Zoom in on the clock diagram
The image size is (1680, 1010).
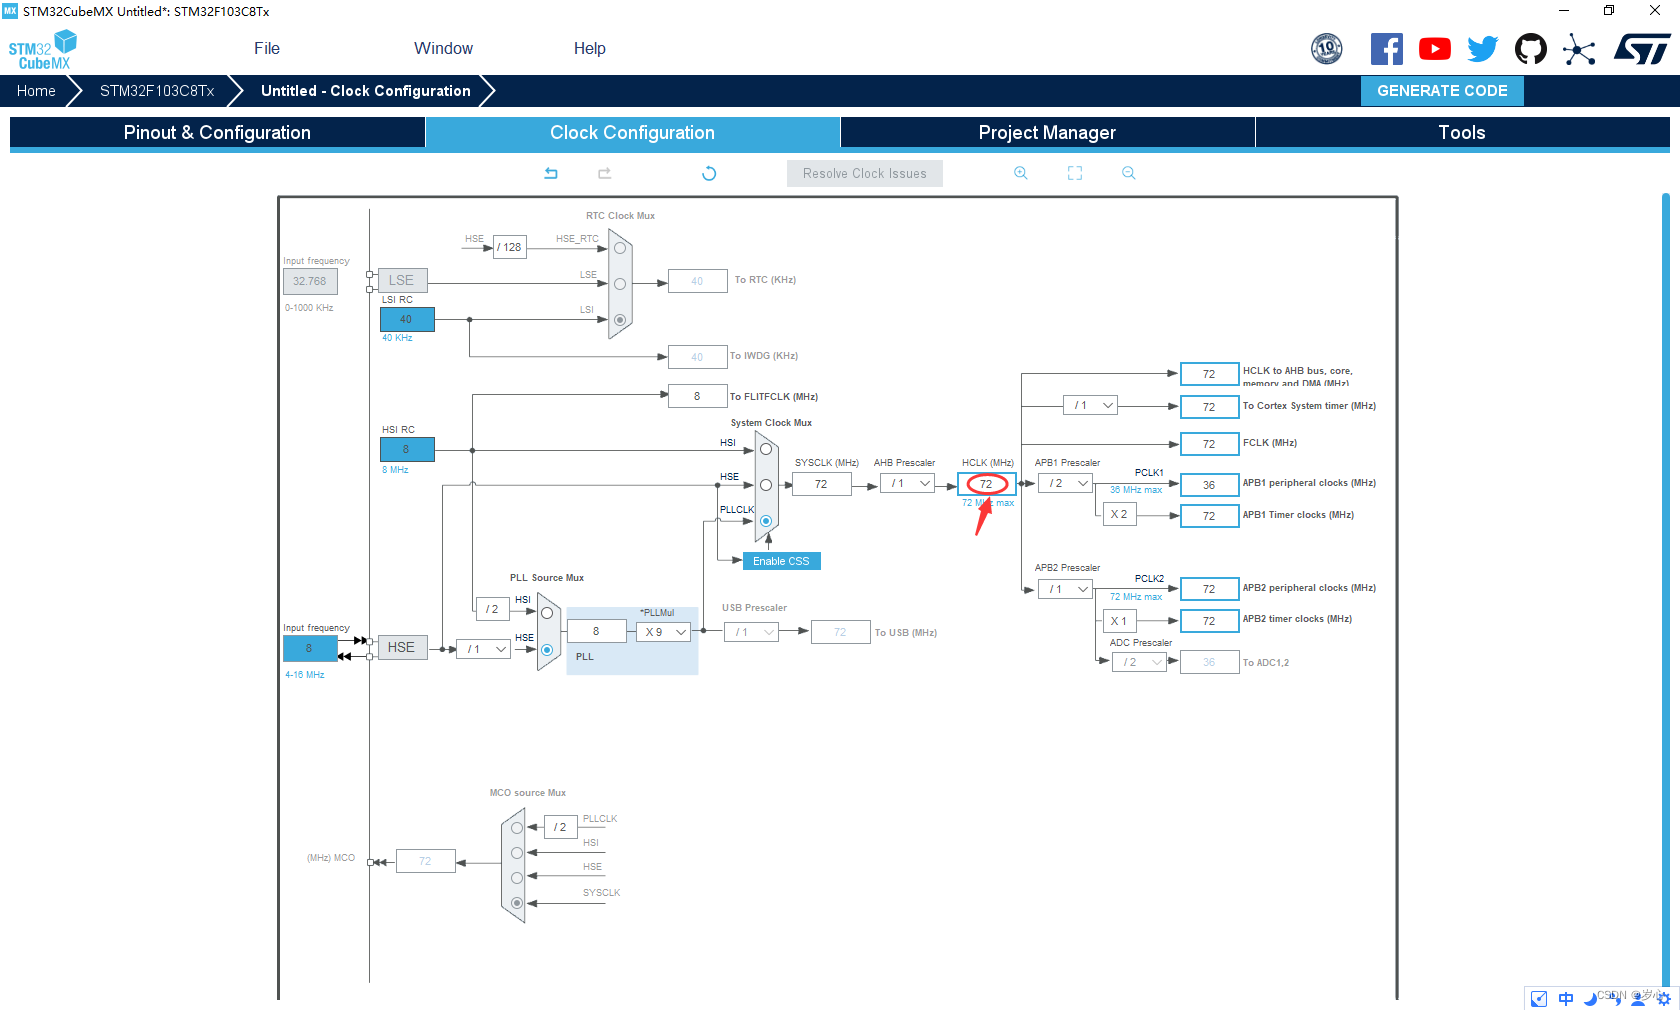tap(1021, 173)
